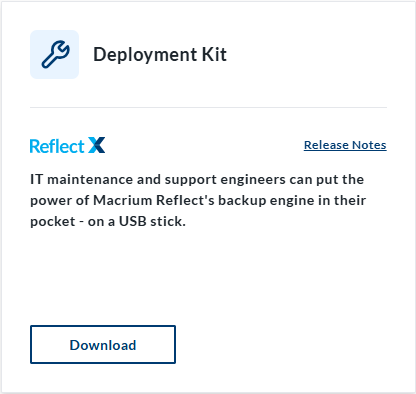Click the word Kit in the heading
Screen dimensions: 416x394
214,54
